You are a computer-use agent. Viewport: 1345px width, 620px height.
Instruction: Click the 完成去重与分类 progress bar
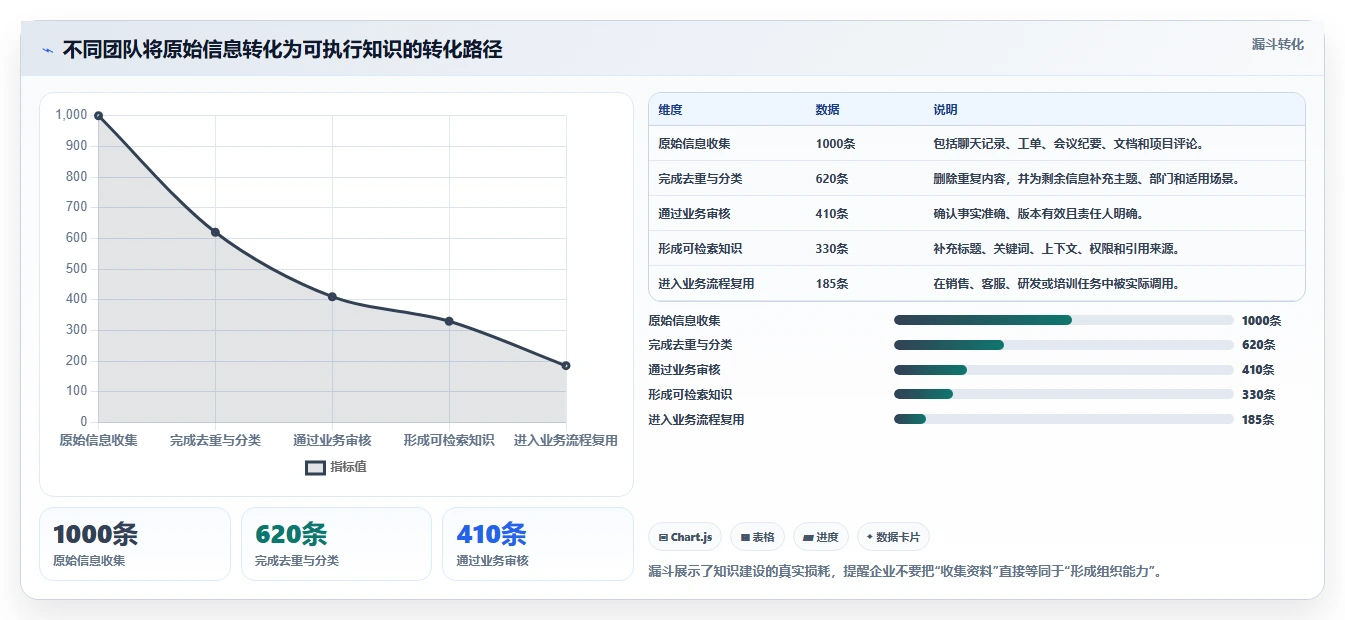click(x=1063, y=345)
